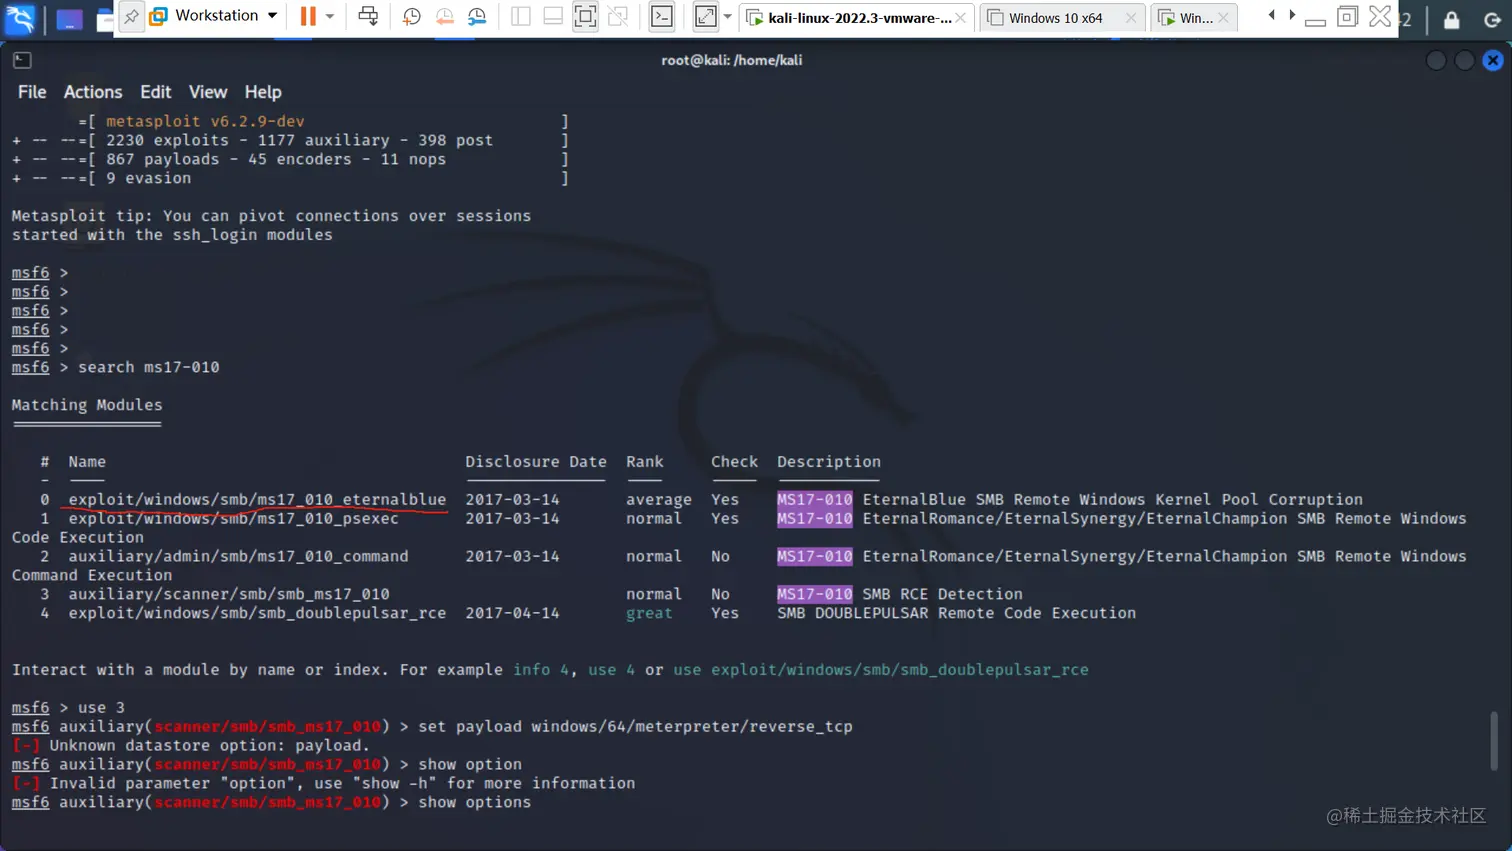The width and height of the screenshot is (1512, 851).
Task: Click the 'show options' command at the last prompt
Action: pos(475,803)
